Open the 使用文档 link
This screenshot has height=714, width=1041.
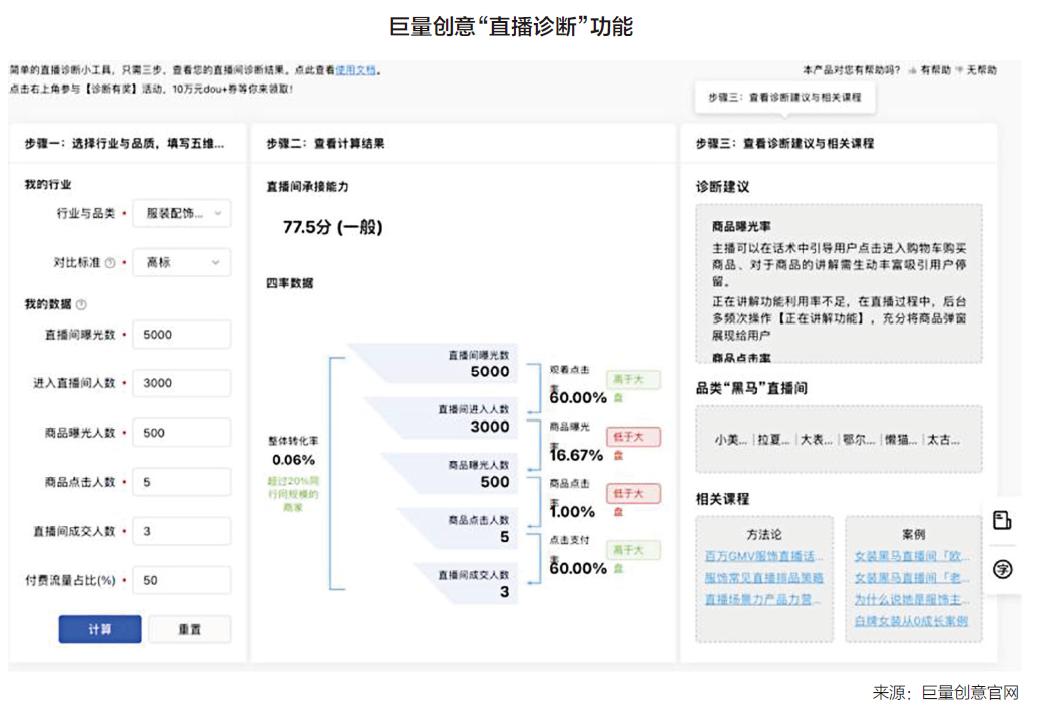click(355, 70)
